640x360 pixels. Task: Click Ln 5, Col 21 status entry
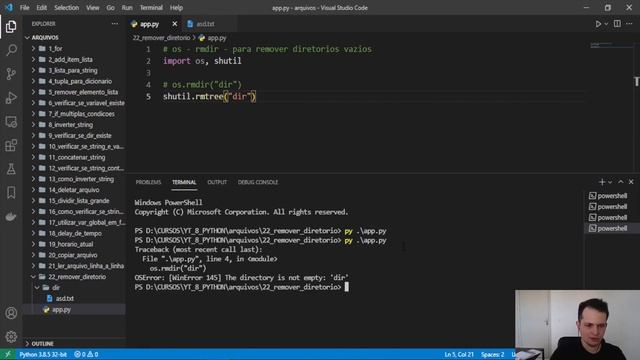click(x=459, y=354)
